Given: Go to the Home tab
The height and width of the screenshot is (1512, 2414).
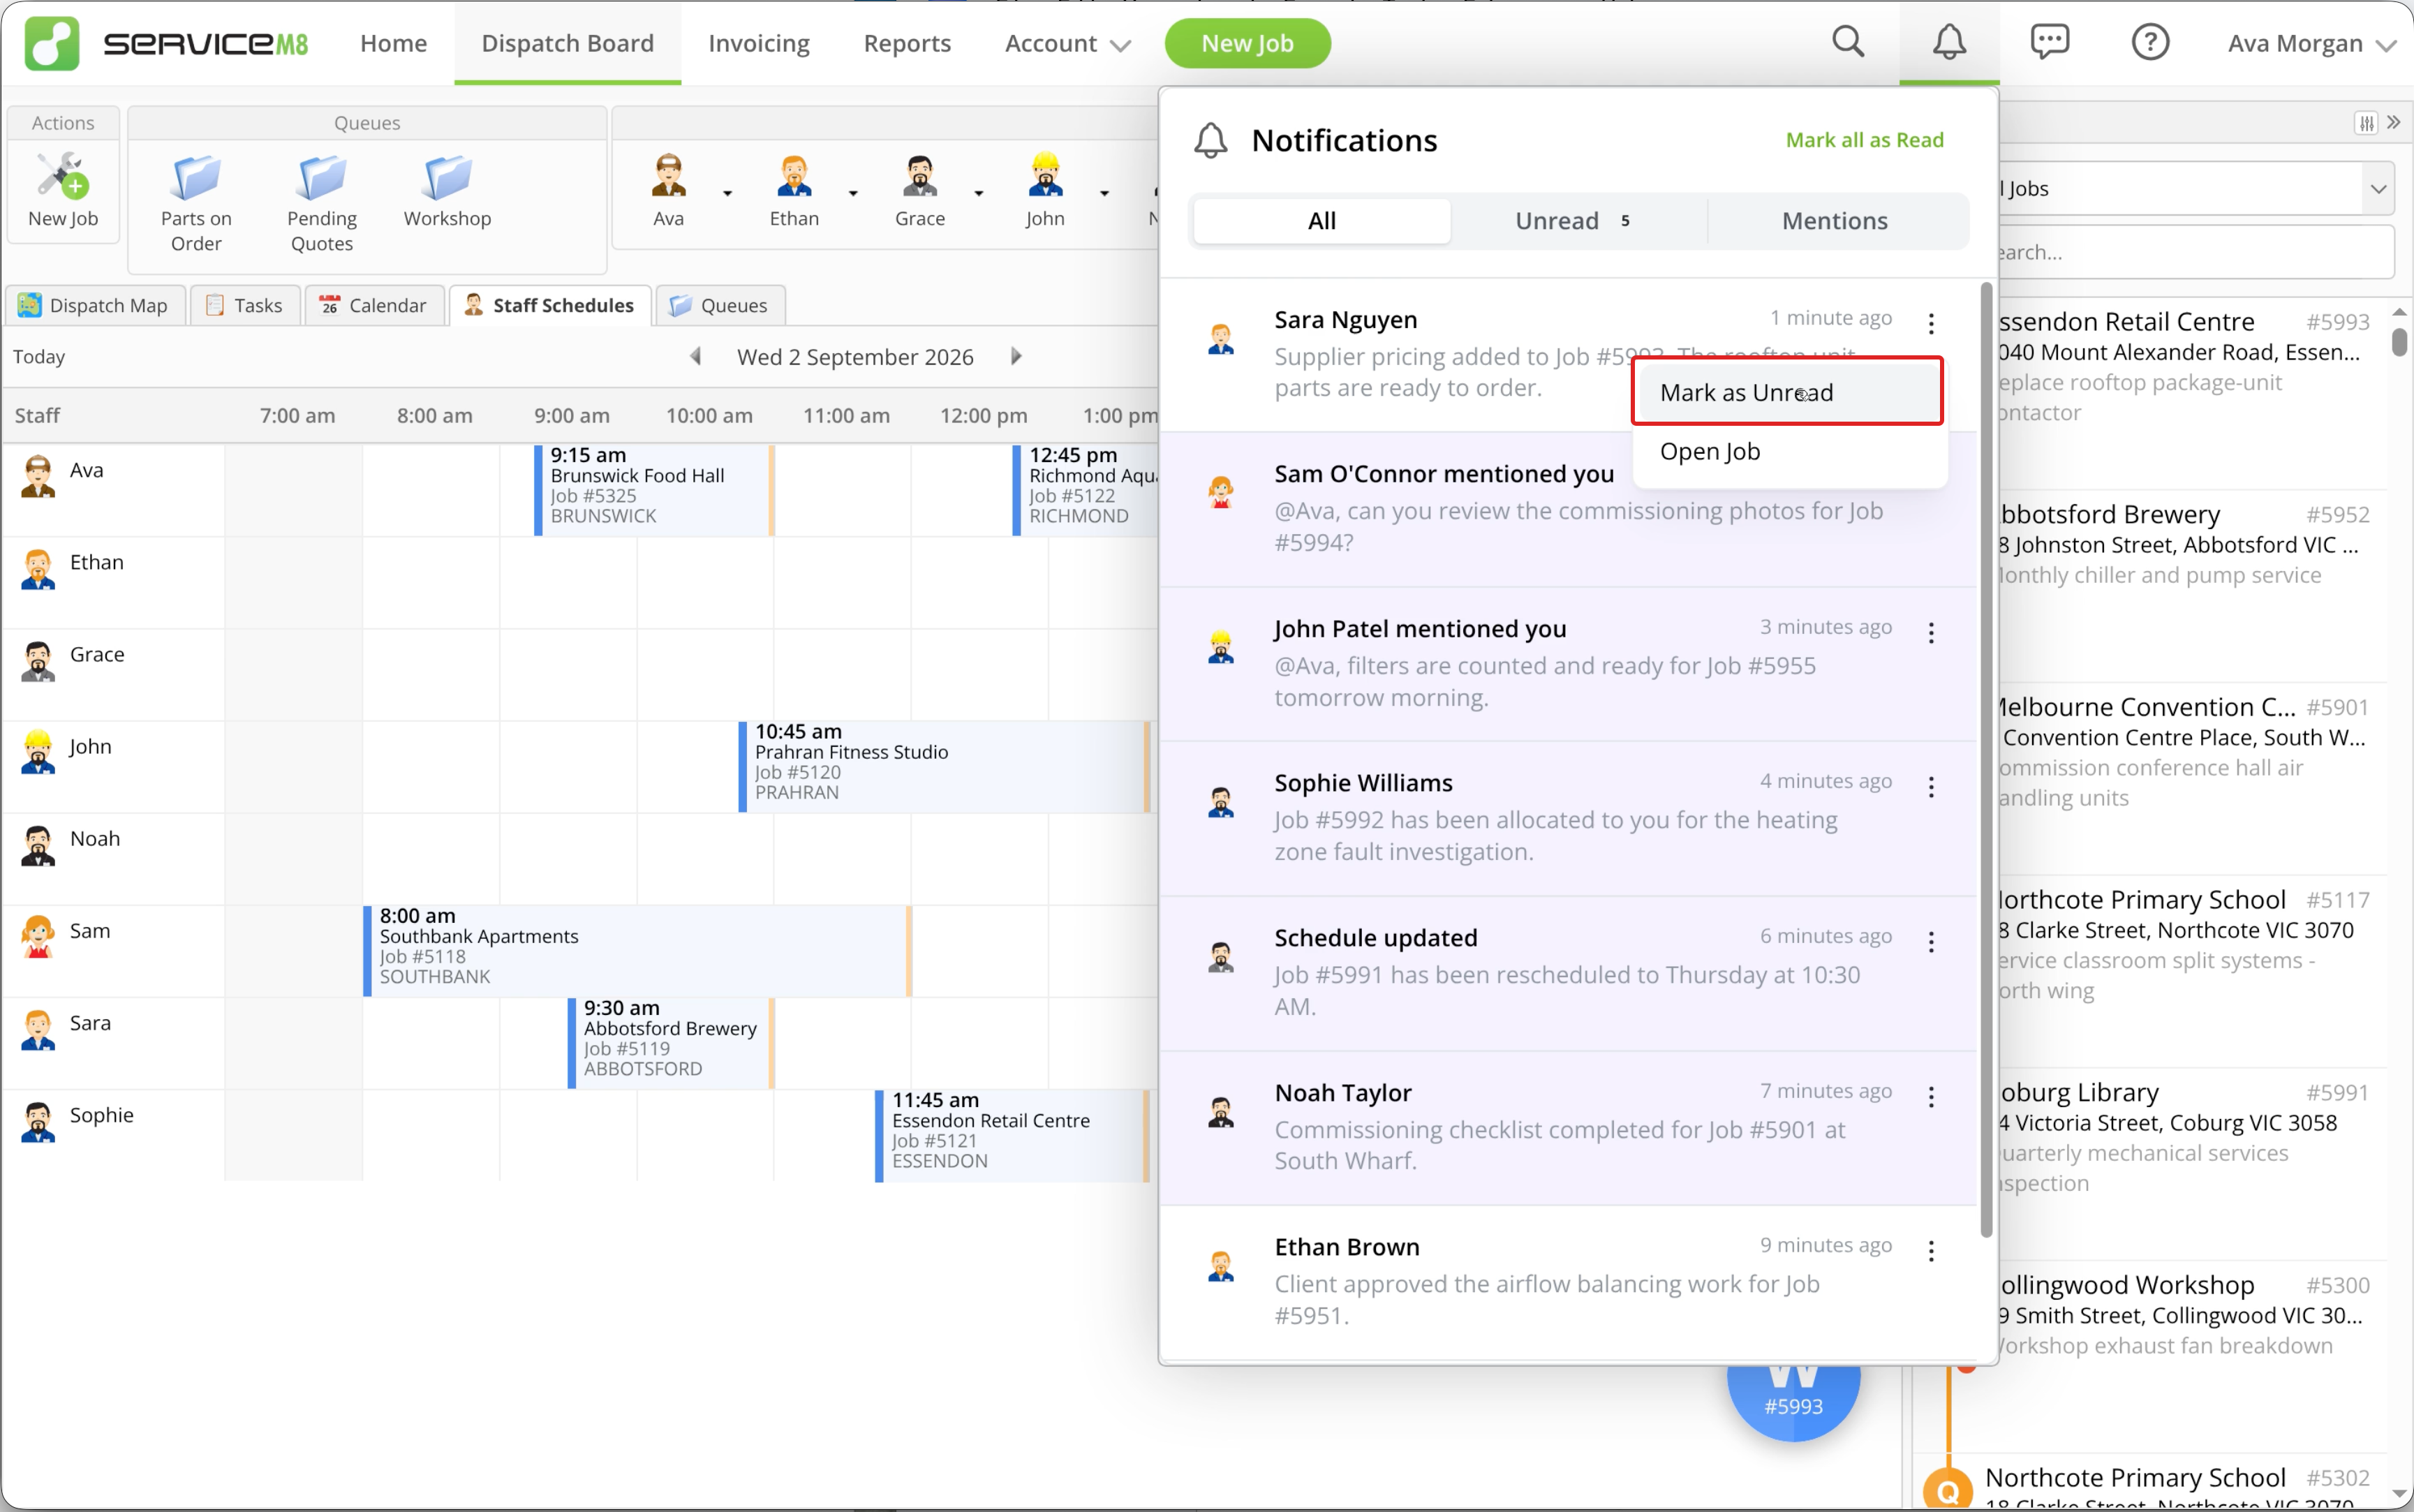Looking at the screenshot, I should pyautogui.click(x=393, y=43).
